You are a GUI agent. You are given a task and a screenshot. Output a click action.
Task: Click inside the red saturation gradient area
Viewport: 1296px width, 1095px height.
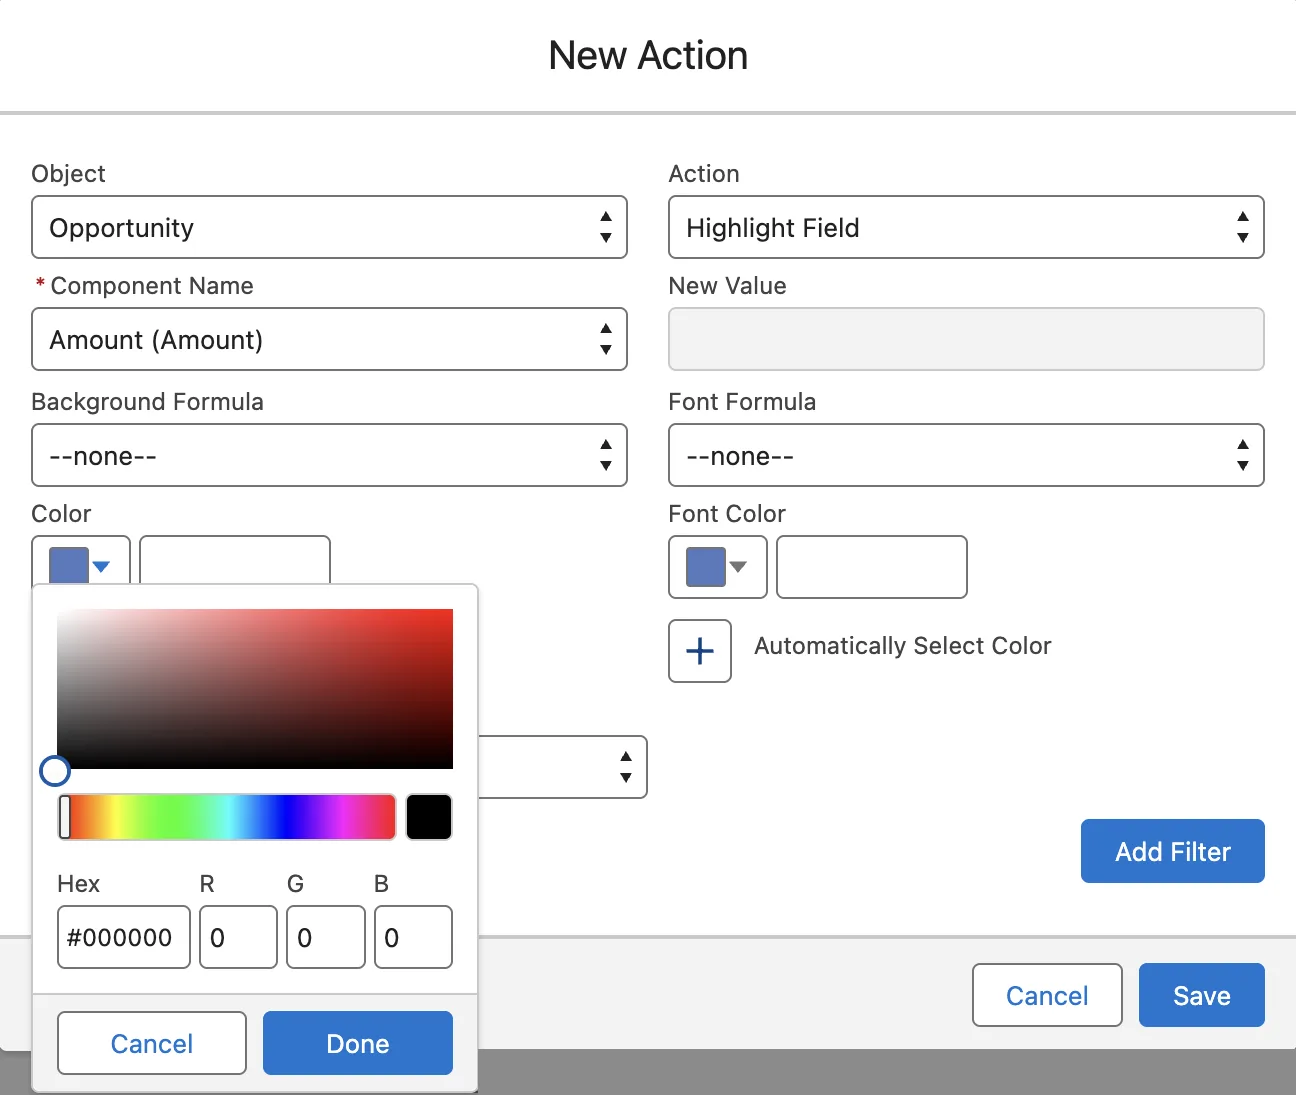(x=255, y=689)
